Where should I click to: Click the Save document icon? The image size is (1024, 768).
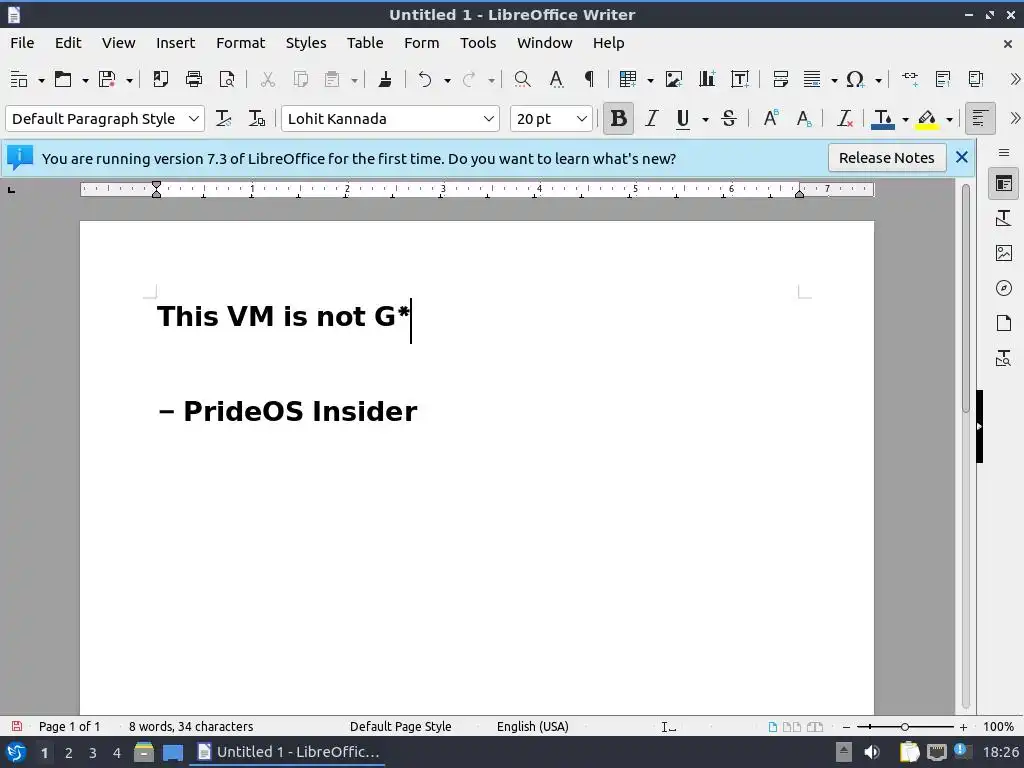[x=107, y=80]
